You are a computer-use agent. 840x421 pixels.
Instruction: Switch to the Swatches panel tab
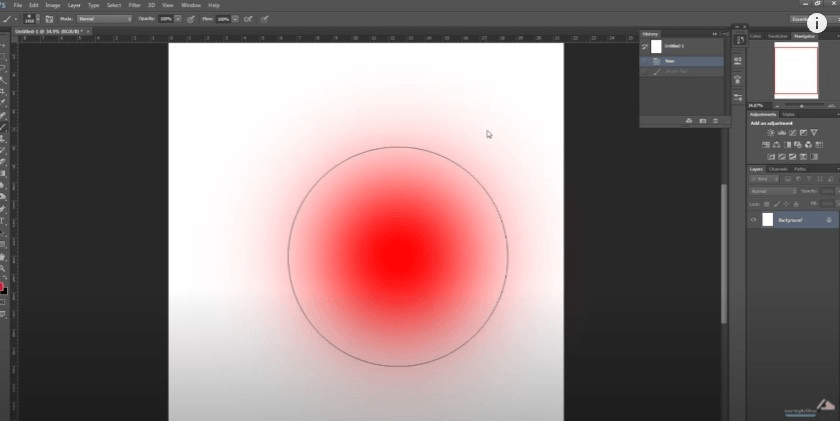779,36
